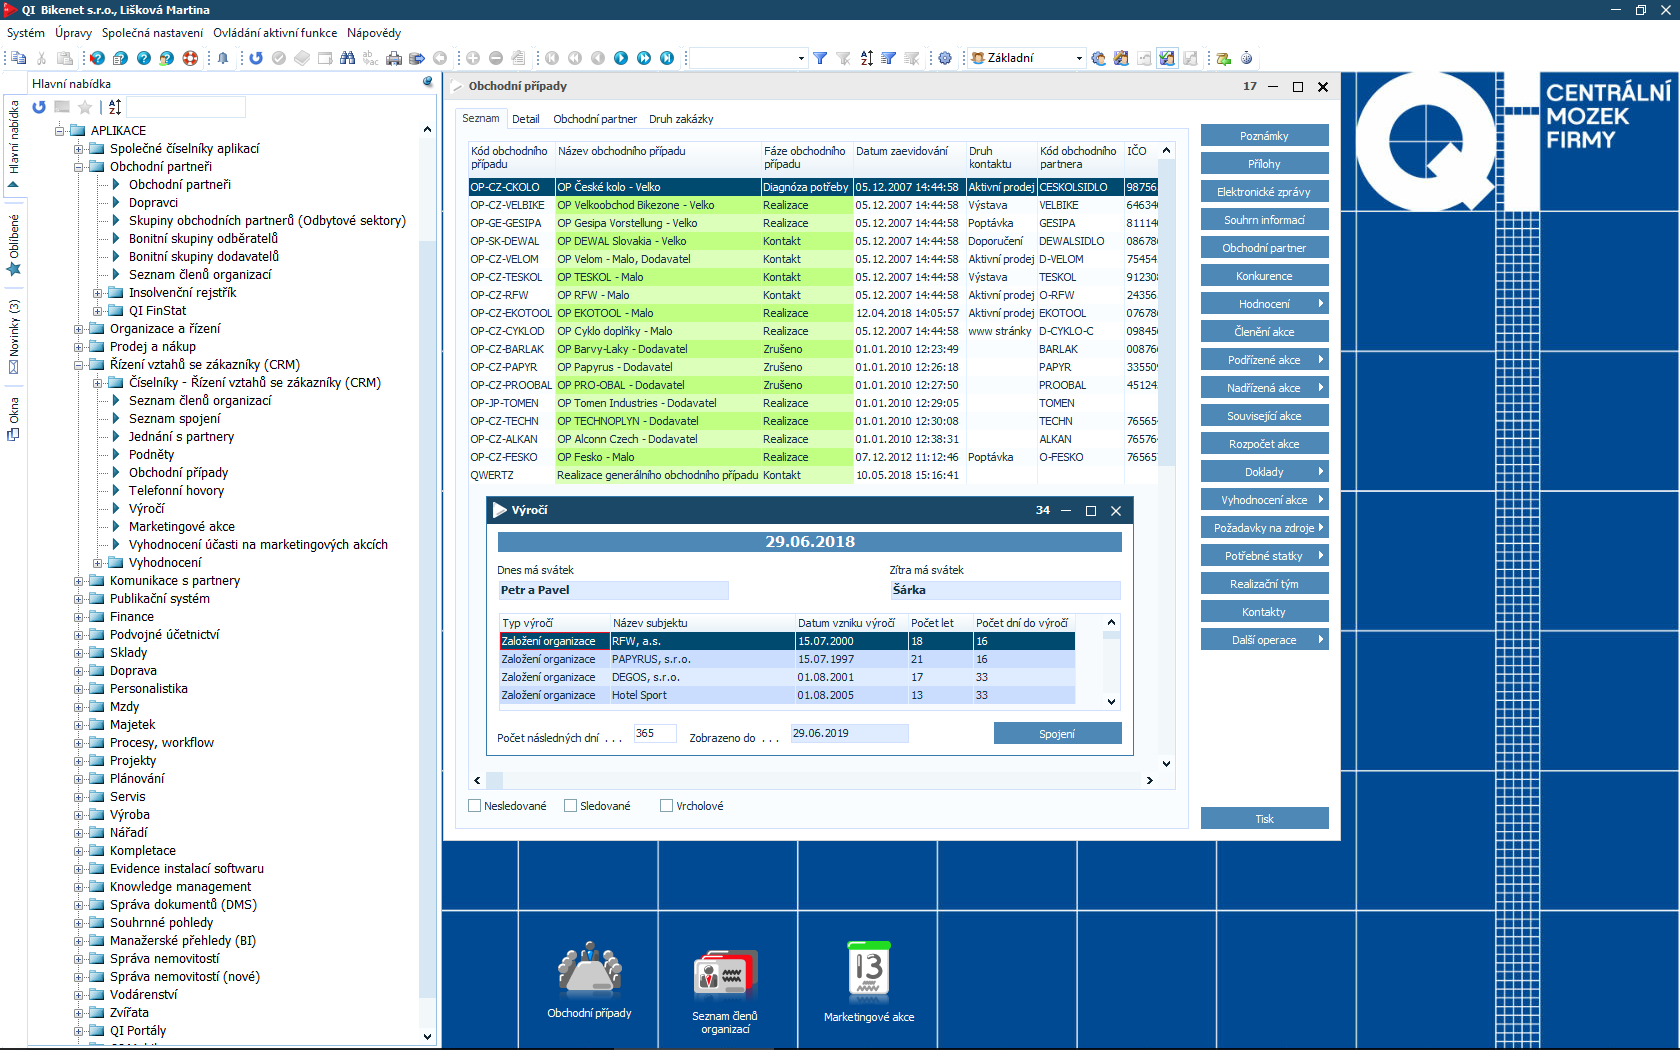The width and height of the screenshot is (1680, 1050).
Task: Enable the Nesledované checkbox
Action: (x=475, y=806)
